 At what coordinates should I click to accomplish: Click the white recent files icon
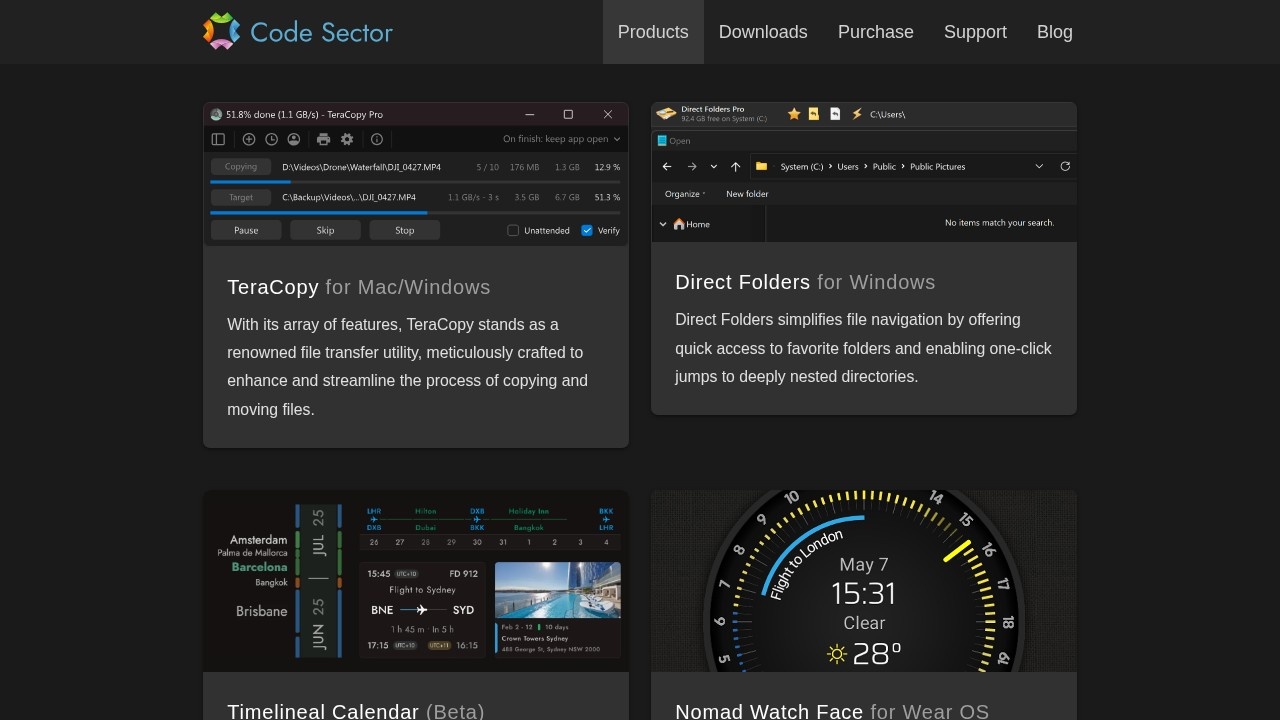(x=835, y=114)
